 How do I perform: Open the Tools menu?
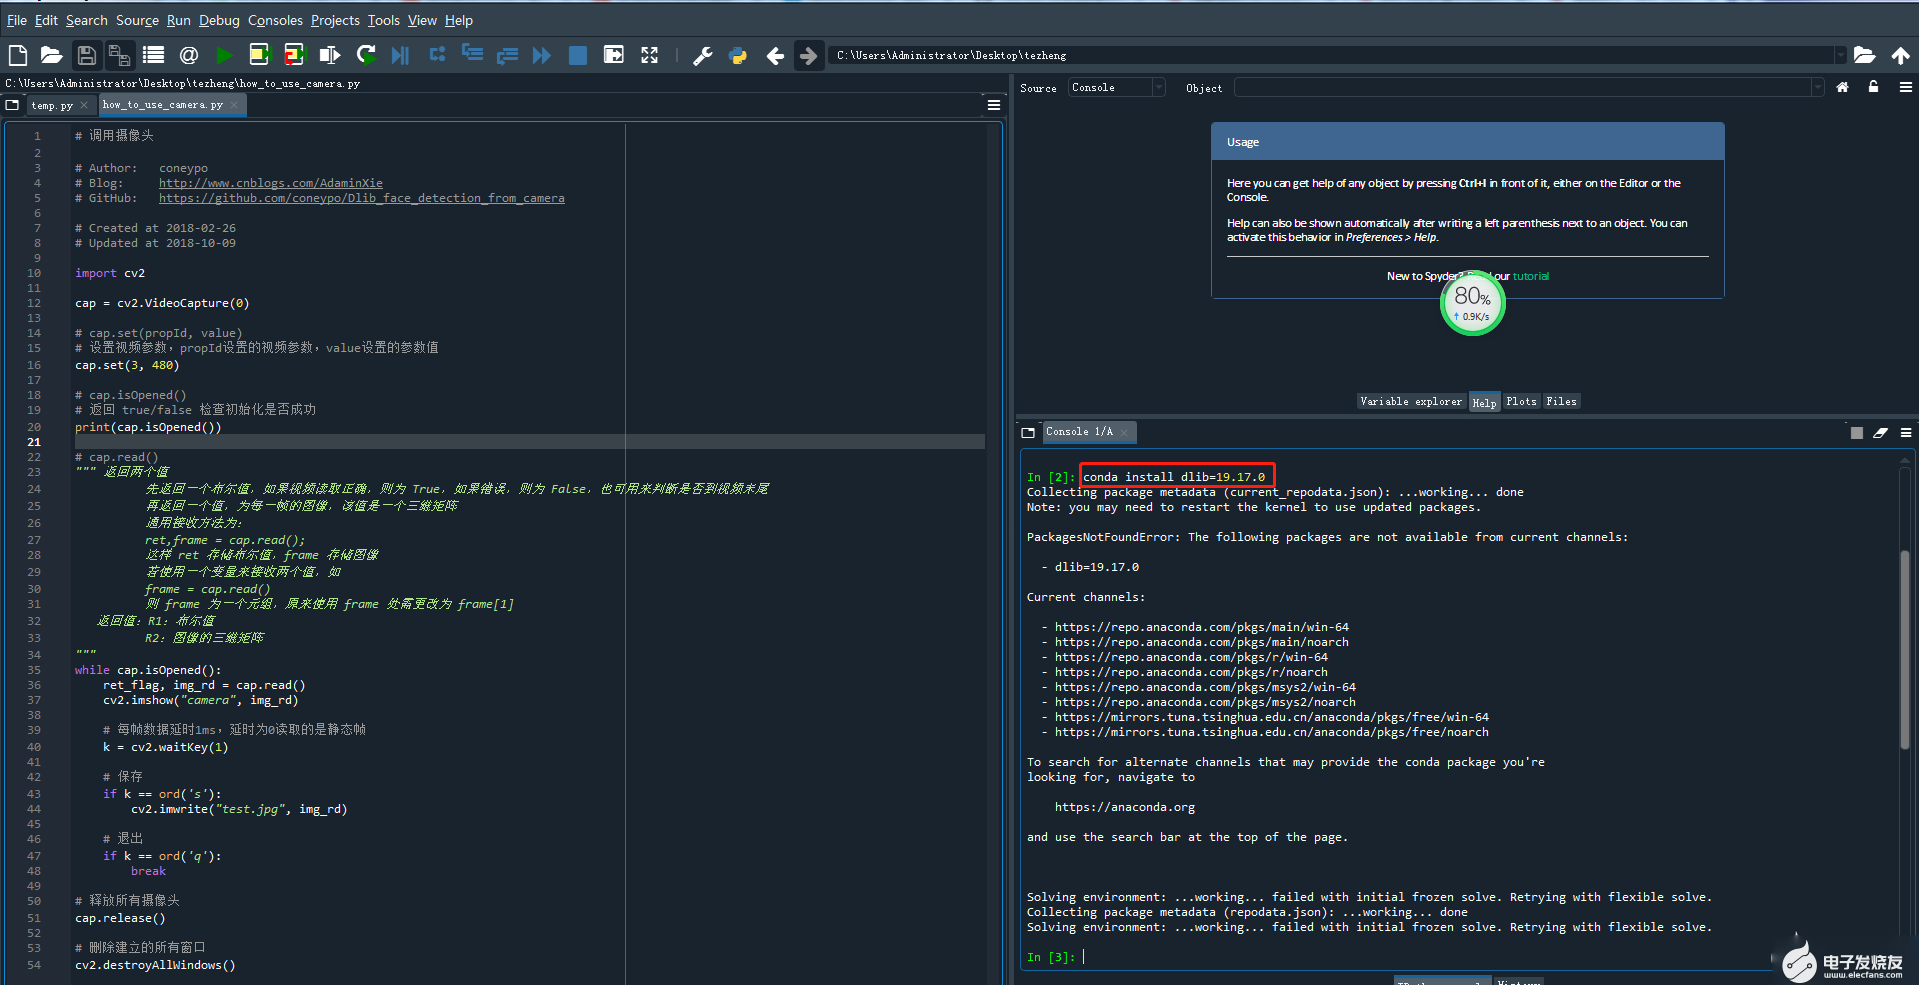tap(384, 20)
